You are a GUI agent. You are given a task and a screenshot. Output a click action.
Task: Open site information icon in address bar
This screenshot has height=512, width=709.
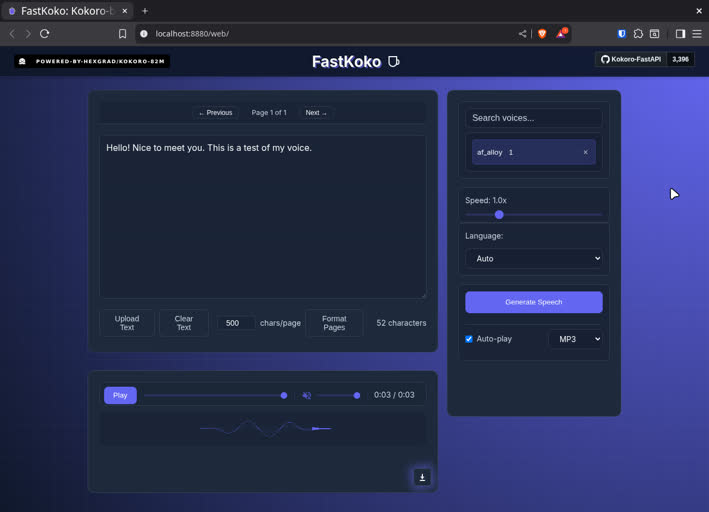click(x=144, y=34)
